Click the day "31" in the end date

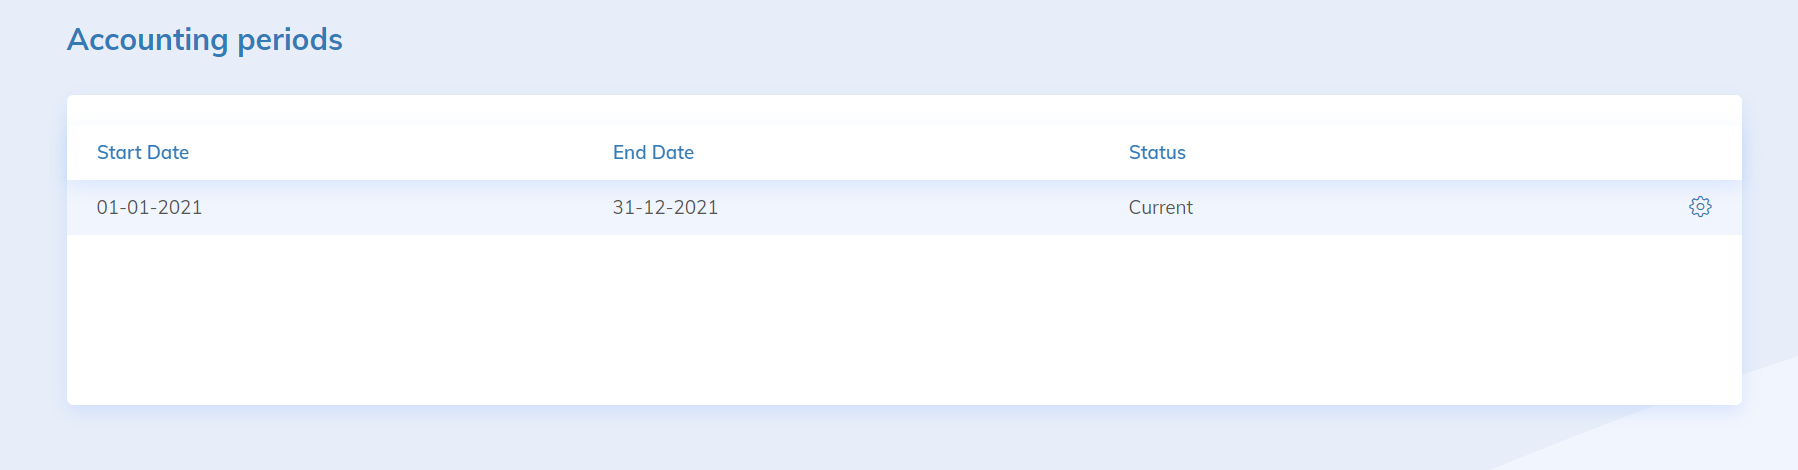(623, 207)
